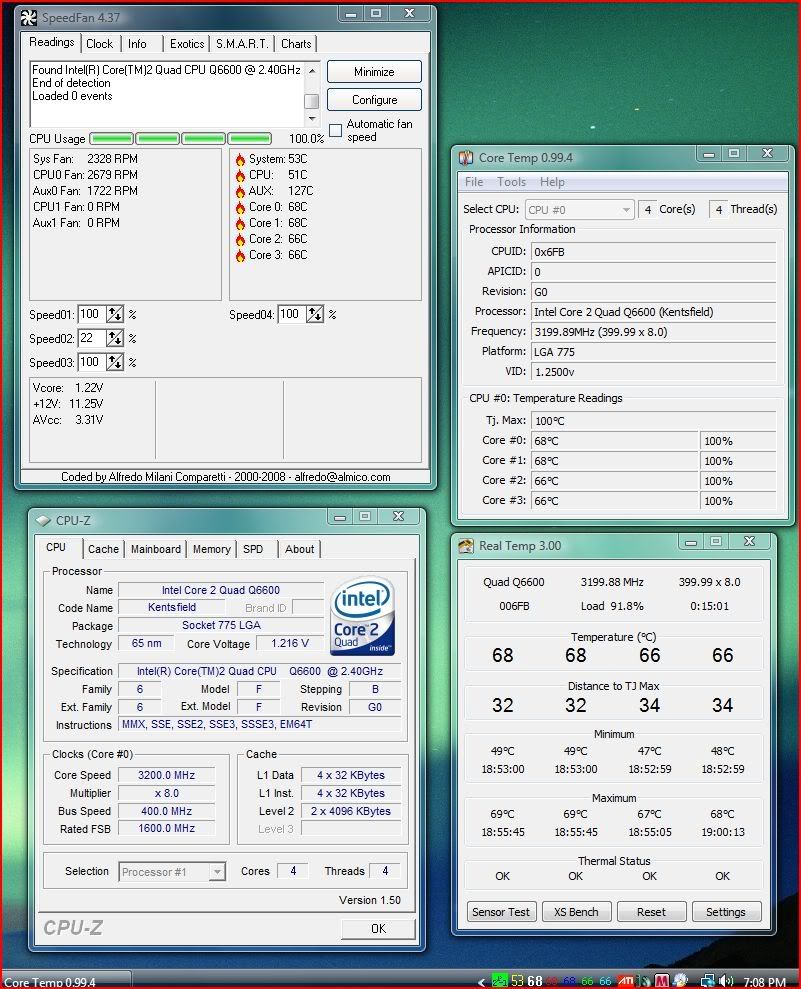Open the Help menu in Core Temp
The height and width of the screenshot is (989, 801).
552,182
